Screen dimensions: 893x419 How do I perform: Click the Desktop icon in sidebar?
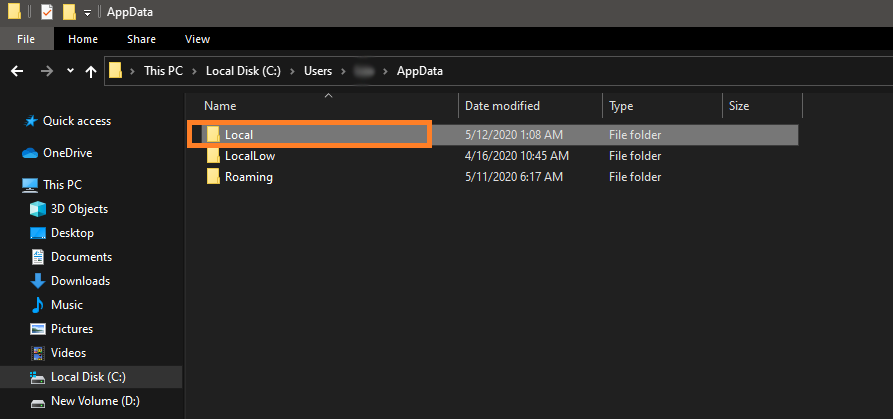pyautogui.click(x=38, y=233)
